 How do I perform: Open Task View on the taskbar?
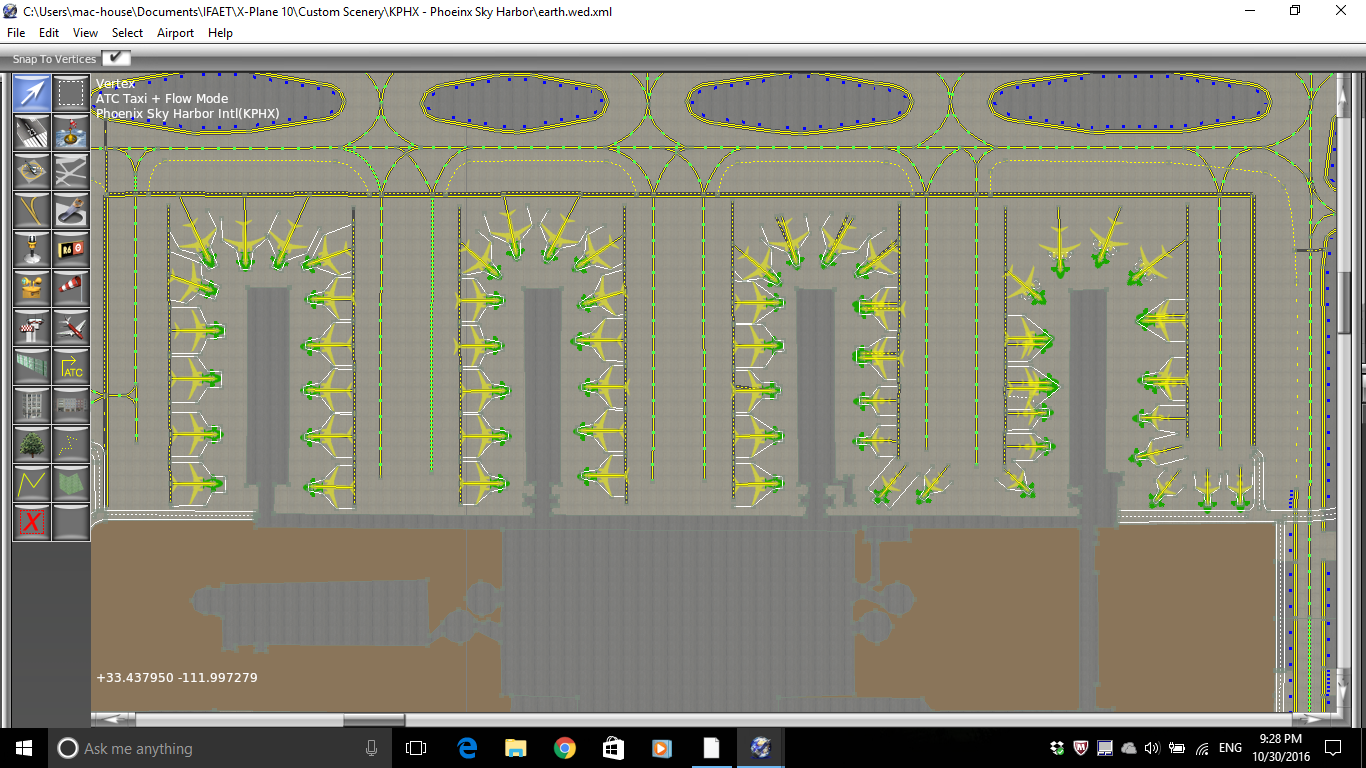tap(416, 748)
